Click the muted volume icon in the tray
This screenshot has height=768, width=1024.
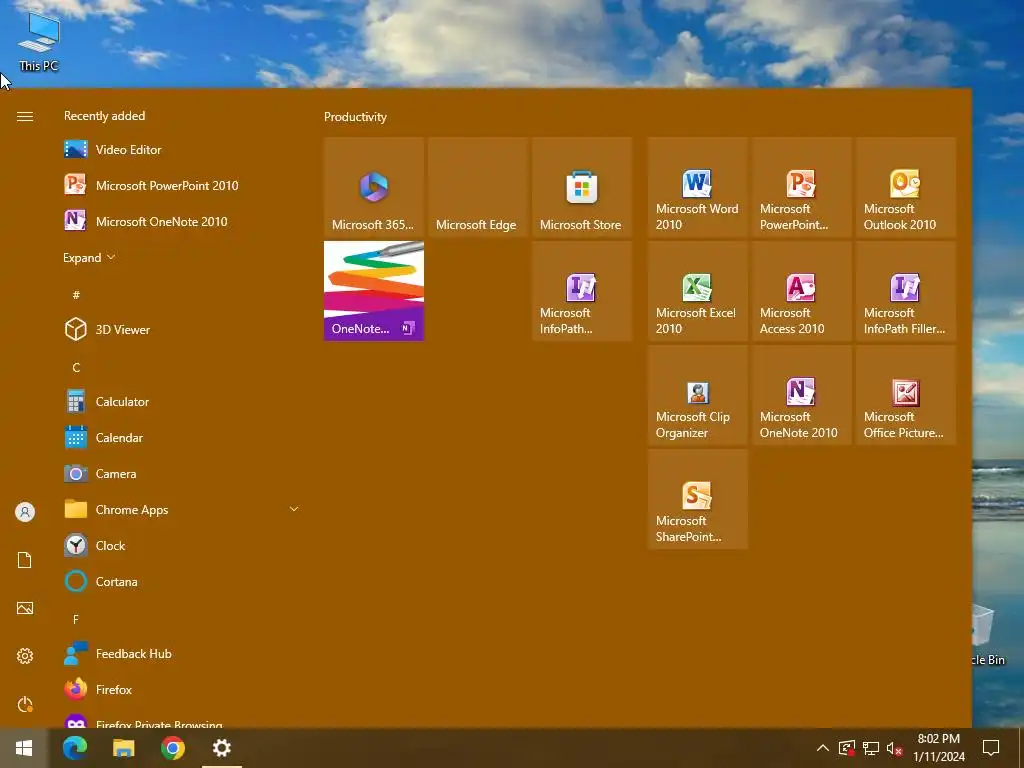[895, 748]
